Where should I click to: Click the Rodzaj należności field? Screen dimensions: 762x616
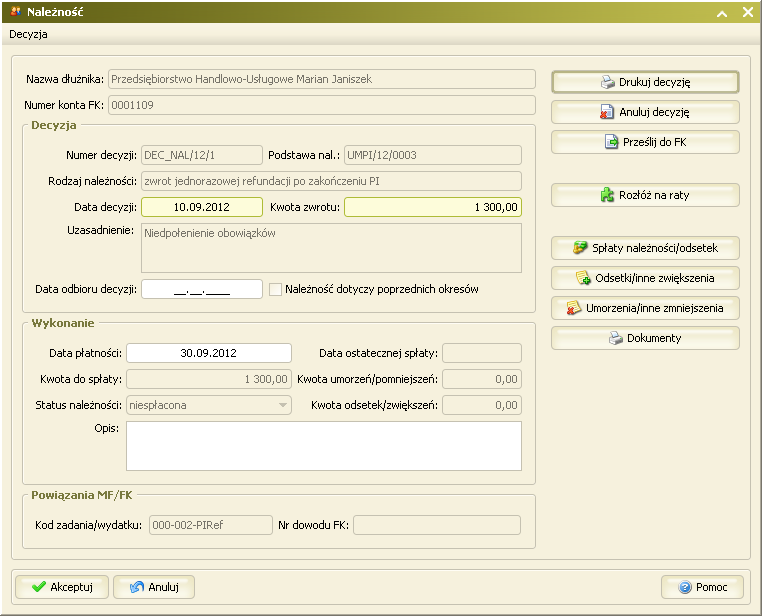tap(331, 181)
